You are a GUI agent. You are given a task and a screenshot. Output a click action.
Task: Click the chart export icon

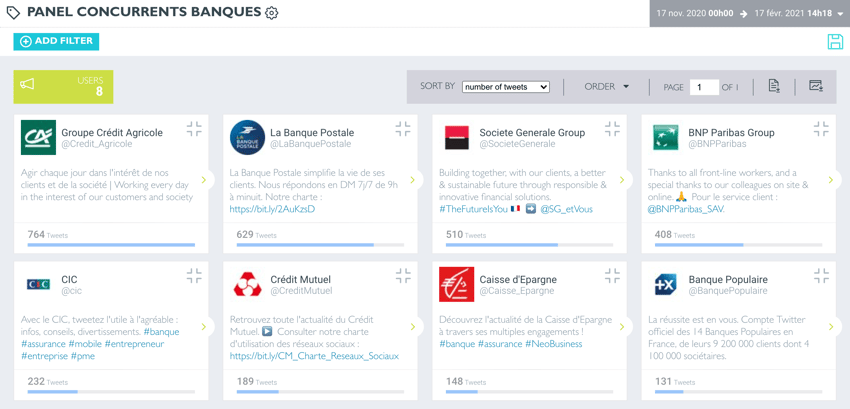tap(815, 86)
